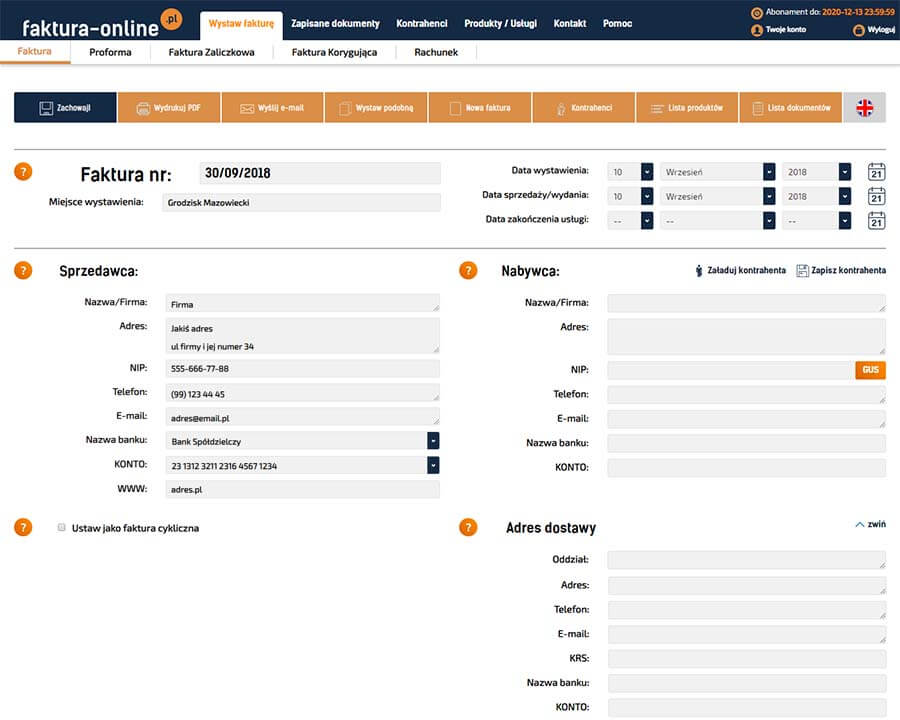Click help icon beside Adres dostawy
The image size is (900, 720).
(x=468, y=527)
